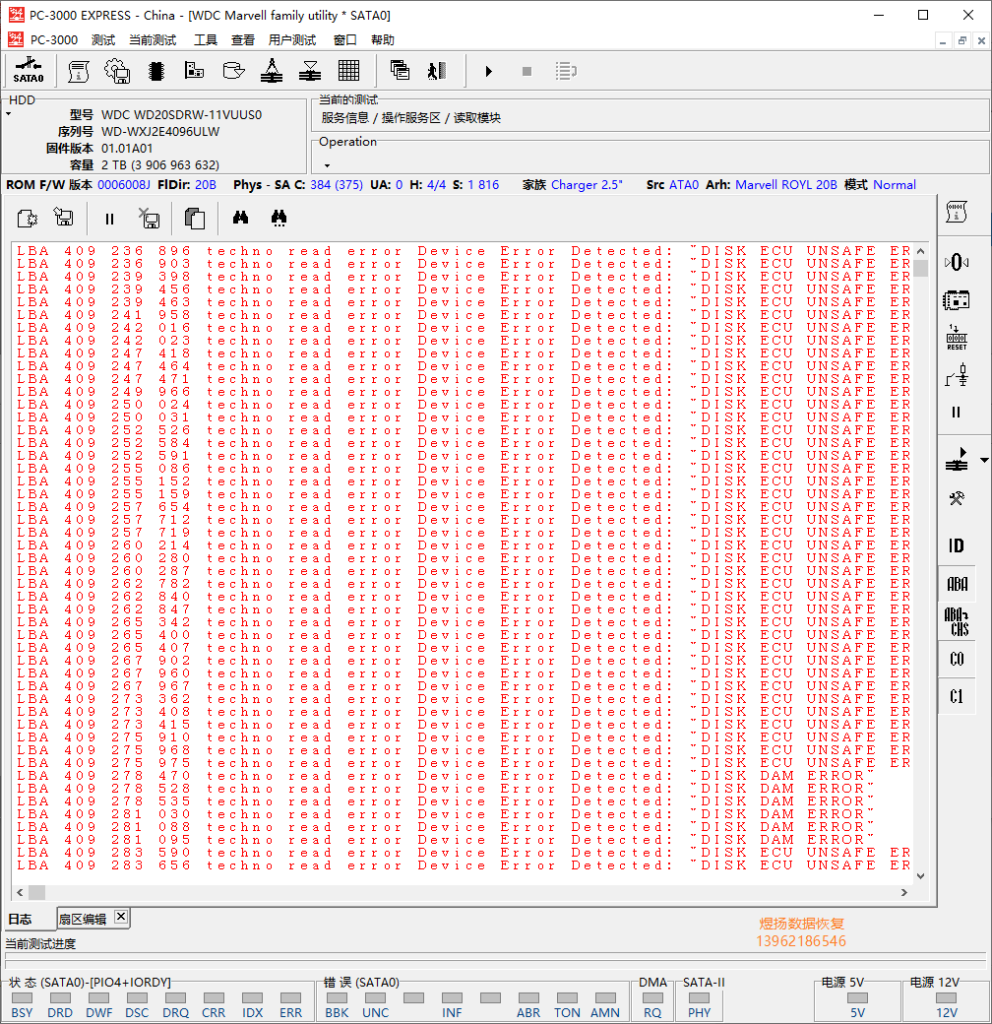992x1024 pixels.
Task: Open the 帮助 menu
Action: [383, 40]
